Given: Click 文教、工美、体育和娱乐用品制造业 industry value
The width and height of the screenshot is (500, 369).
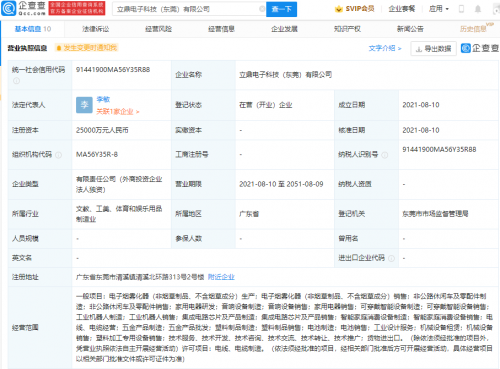Looking at the screenshot, I should click(119, 214).
